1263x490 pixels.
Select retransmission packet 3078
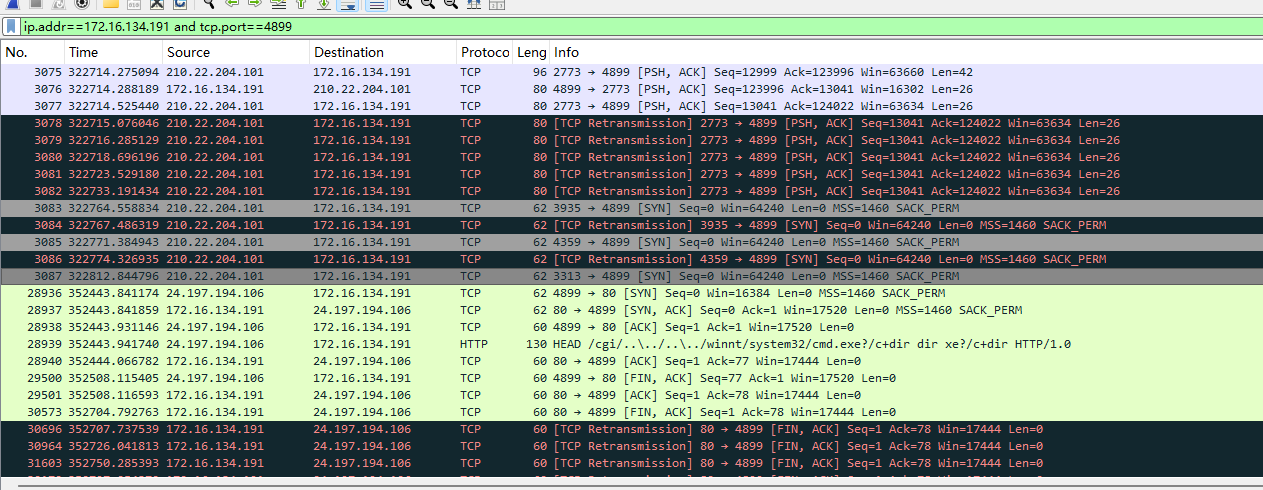coord(631,123)
